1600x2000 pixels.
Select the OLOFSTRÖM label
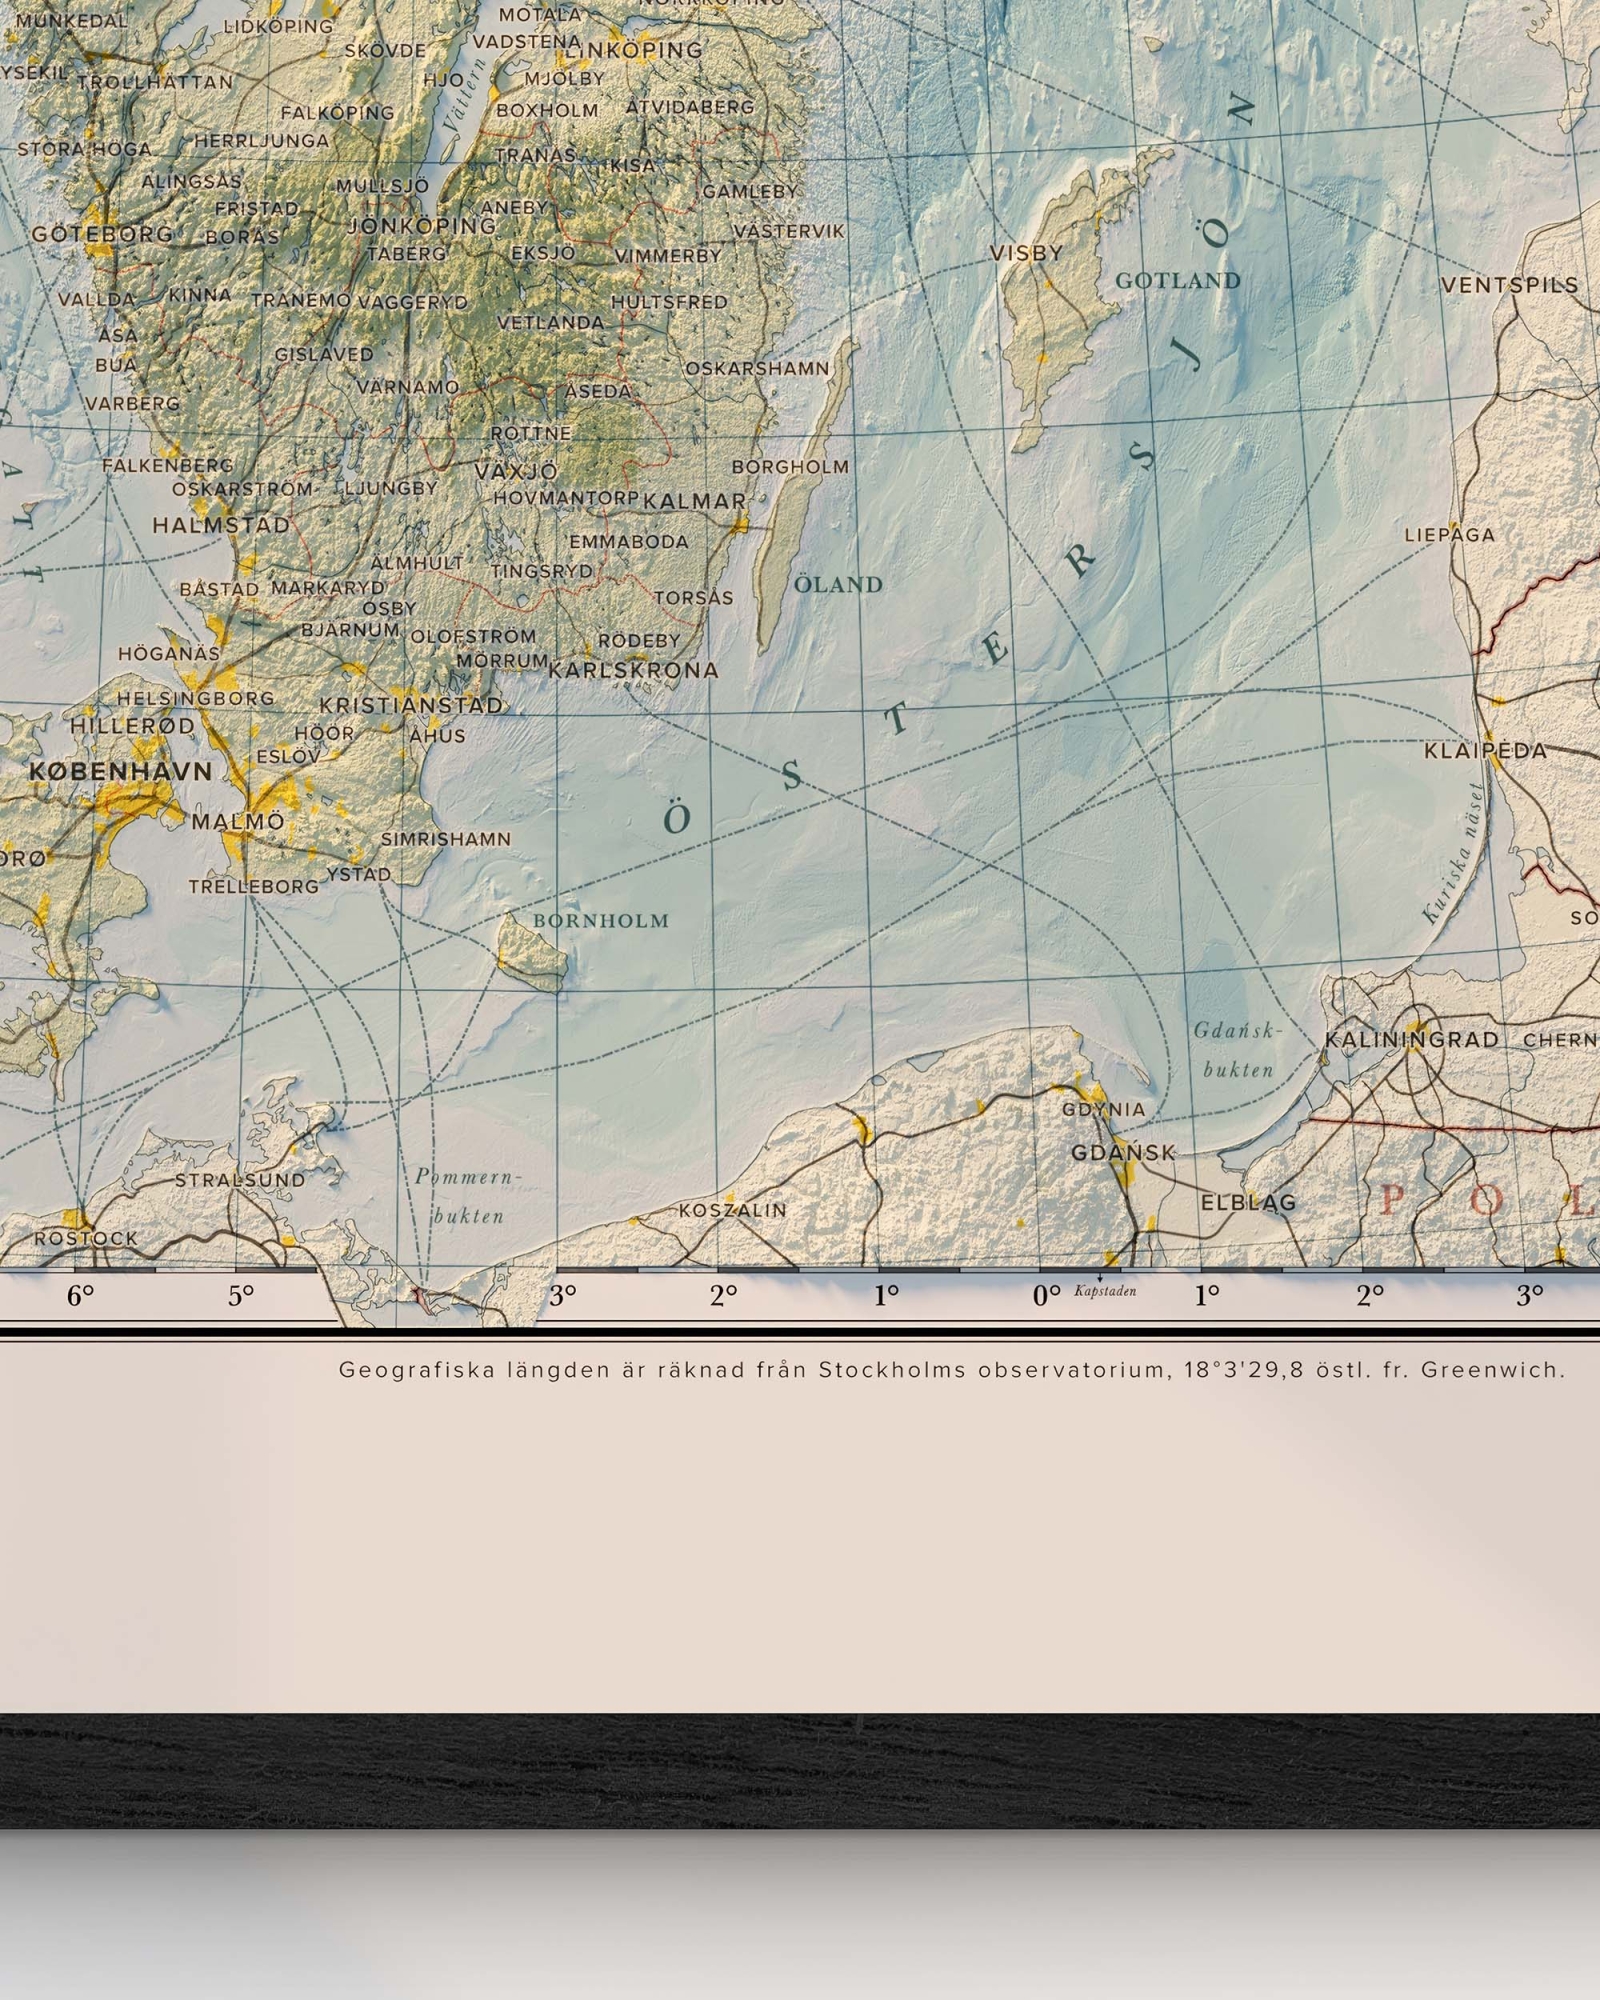(x=473, y=636)
